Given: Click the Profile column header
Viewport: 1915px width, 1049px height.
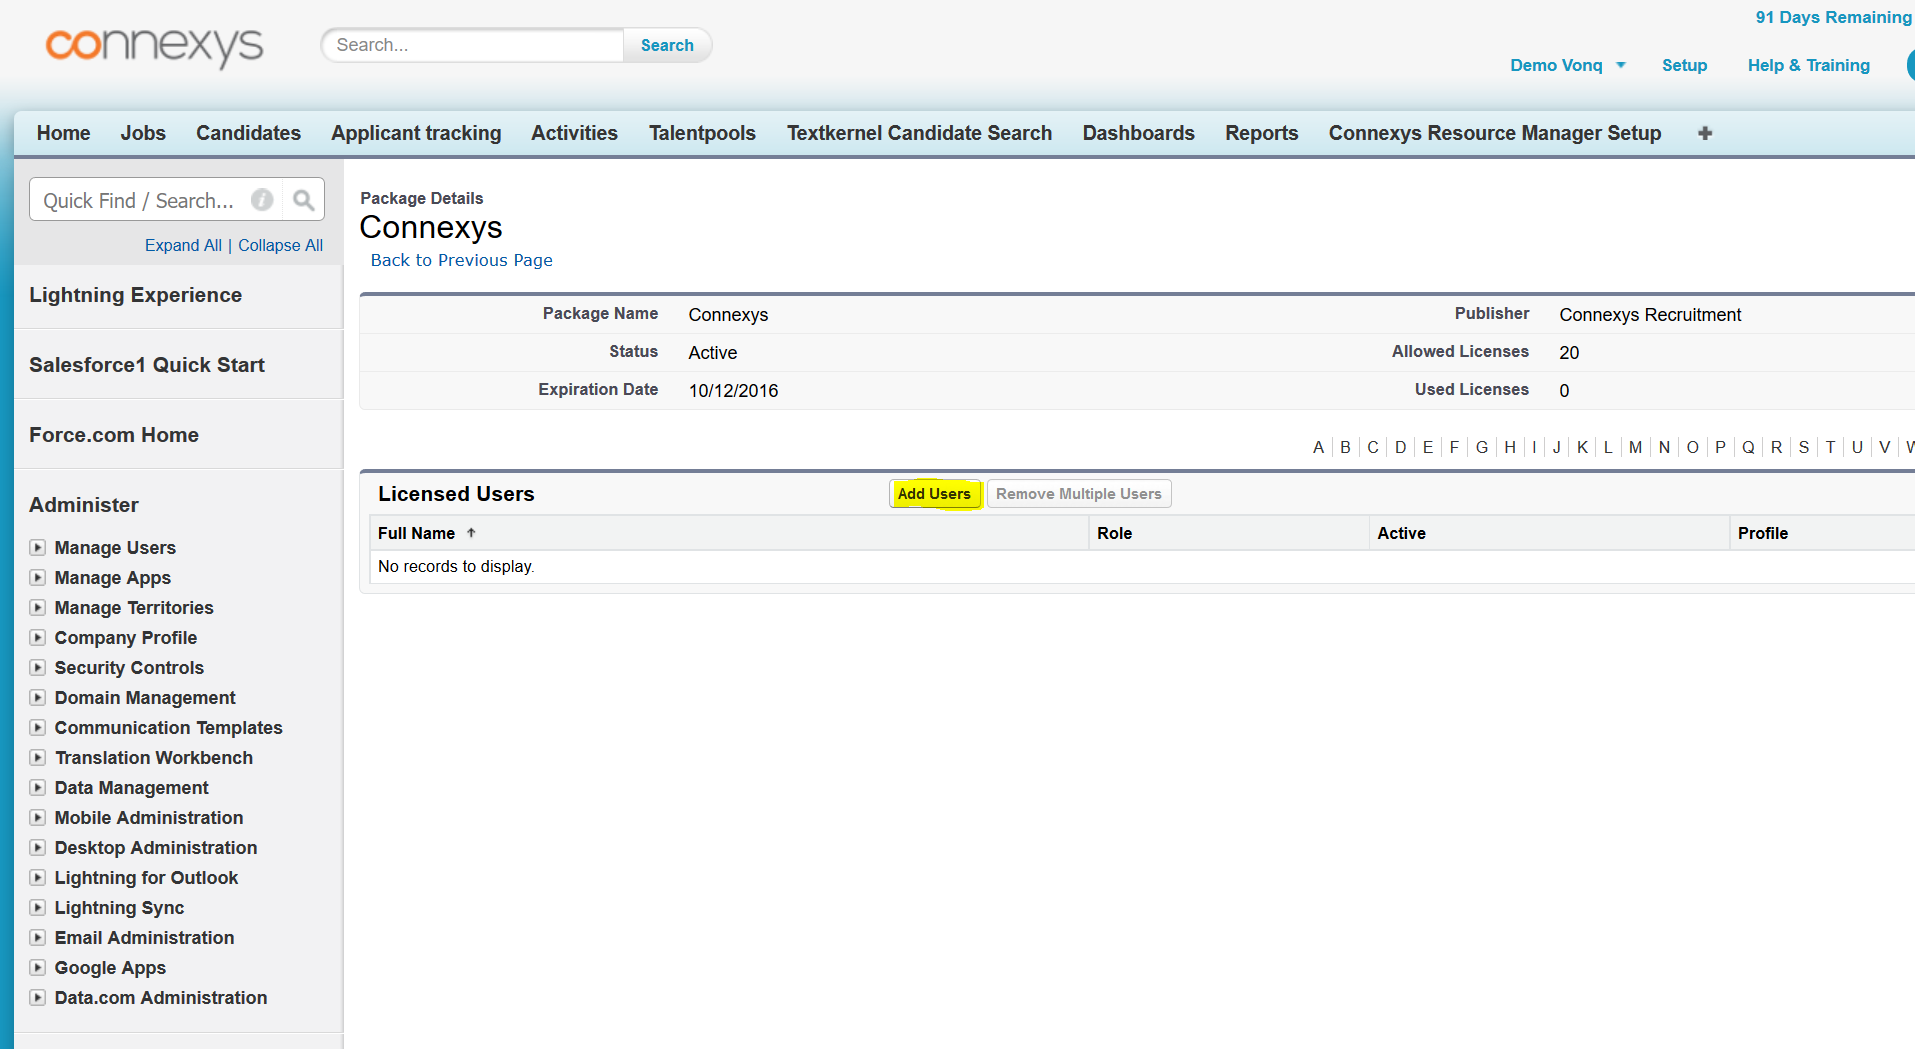Looking at the screenshot, I should 1762,533.
